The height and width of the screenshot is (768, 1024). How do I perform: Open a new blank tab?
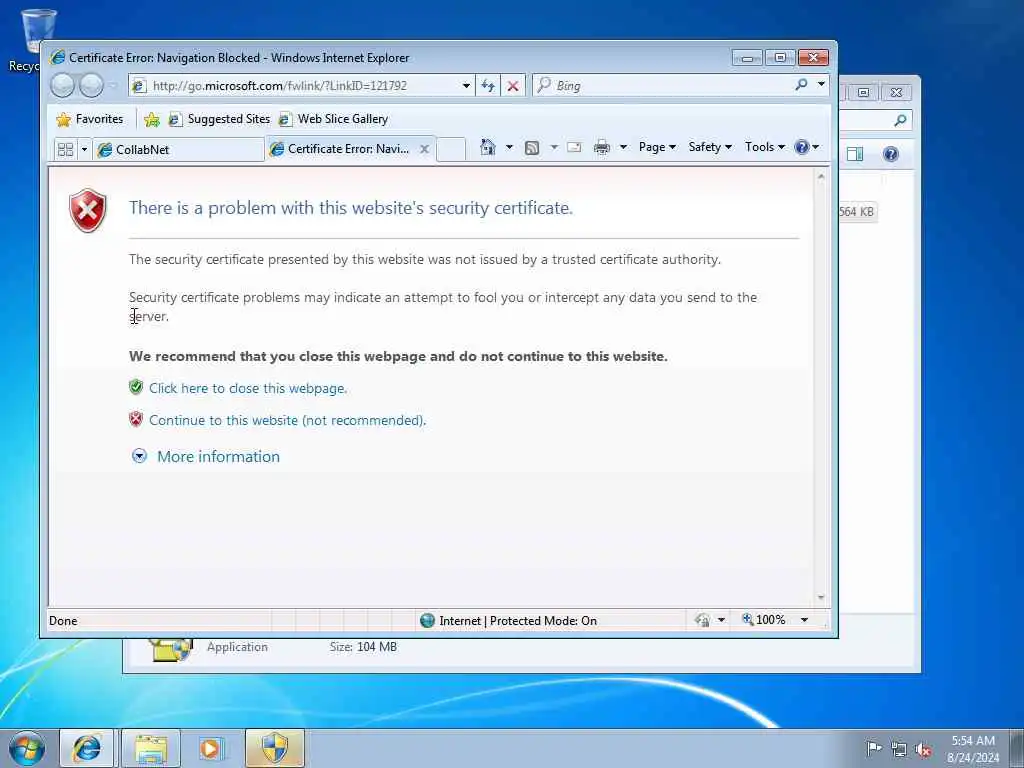pos(451,149)
